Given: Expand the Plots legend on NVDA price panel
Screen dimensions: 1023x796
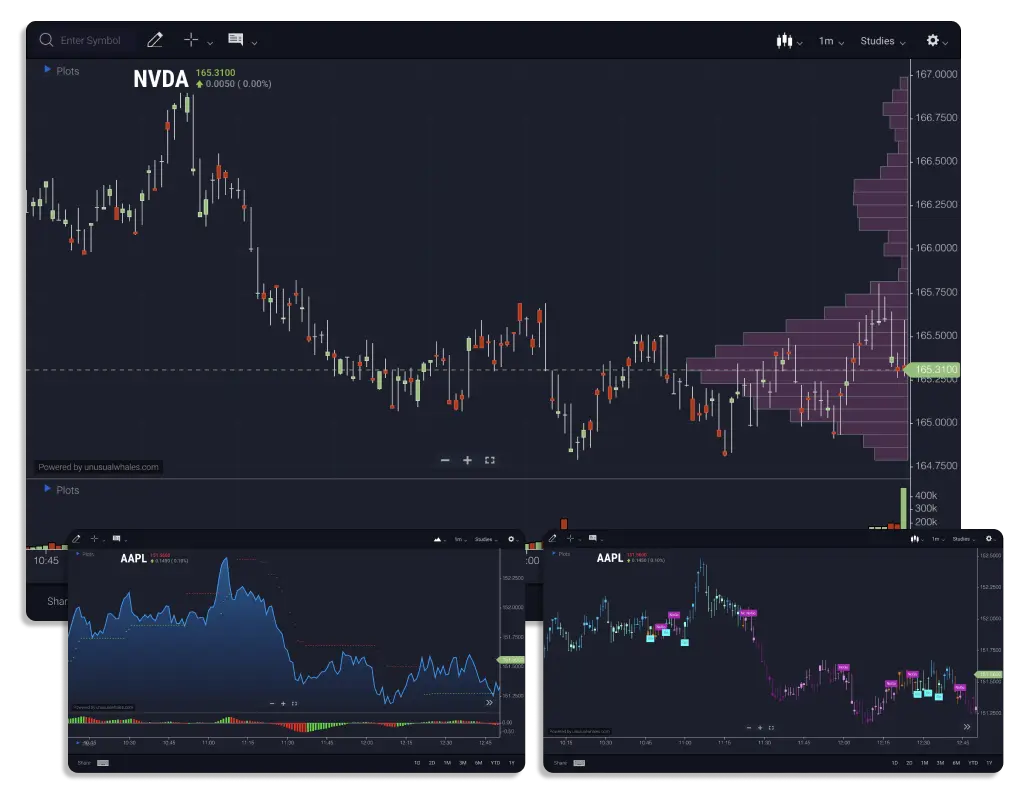Looking at the screenshot, I should pos(61,70).
